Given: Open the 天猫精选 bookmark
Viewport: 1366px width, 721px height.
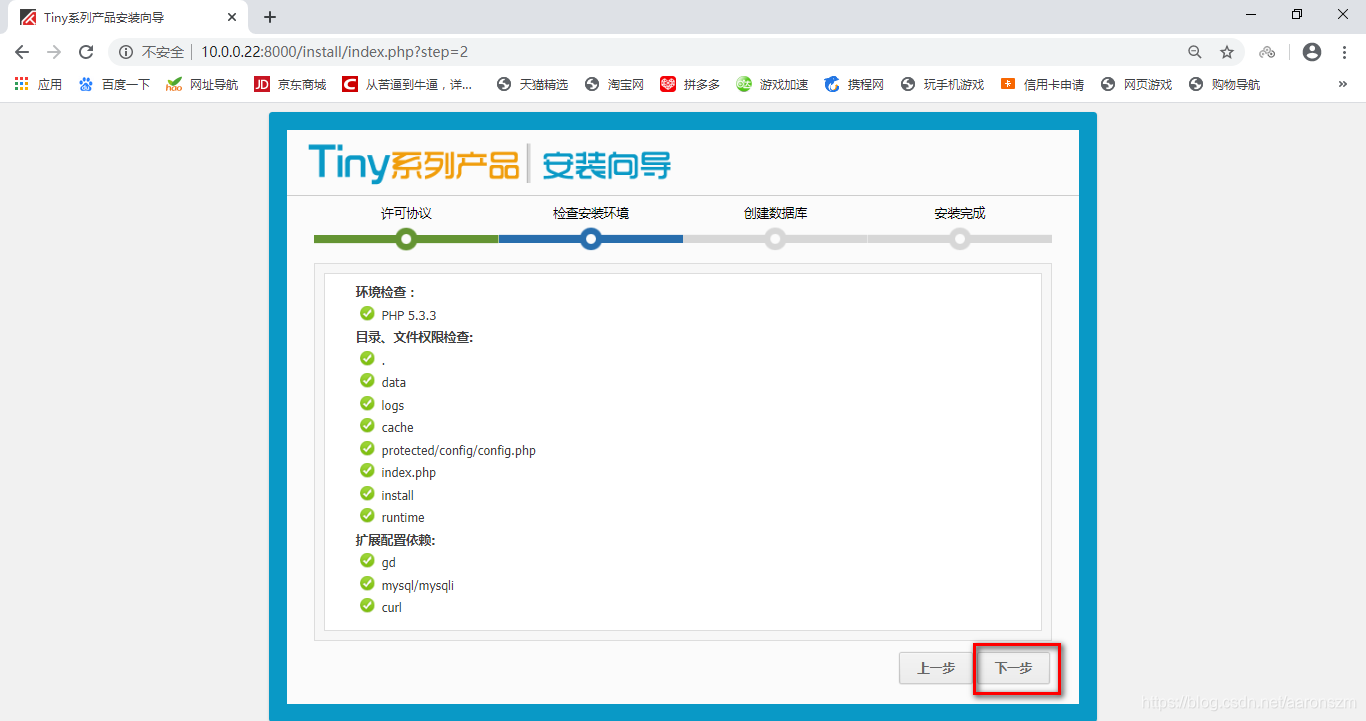Looking at the screenshot, I should coord(532,85).
